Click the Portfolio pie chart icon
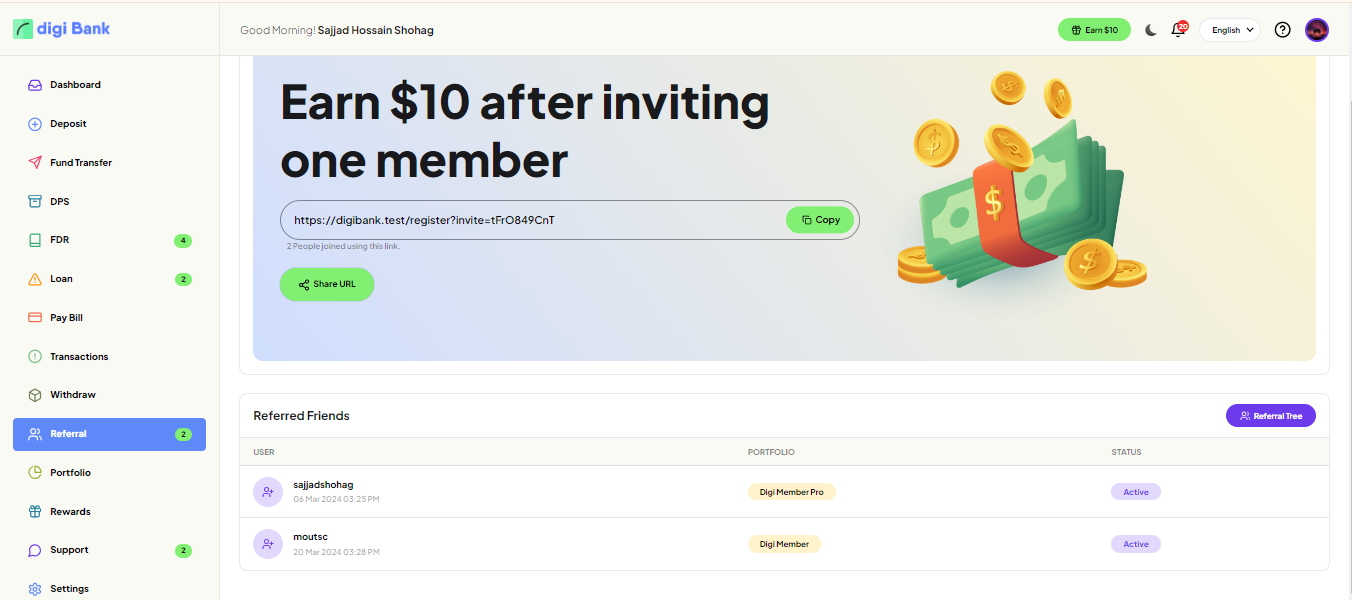Screen dimensions: 1352x600 (35, 472)
